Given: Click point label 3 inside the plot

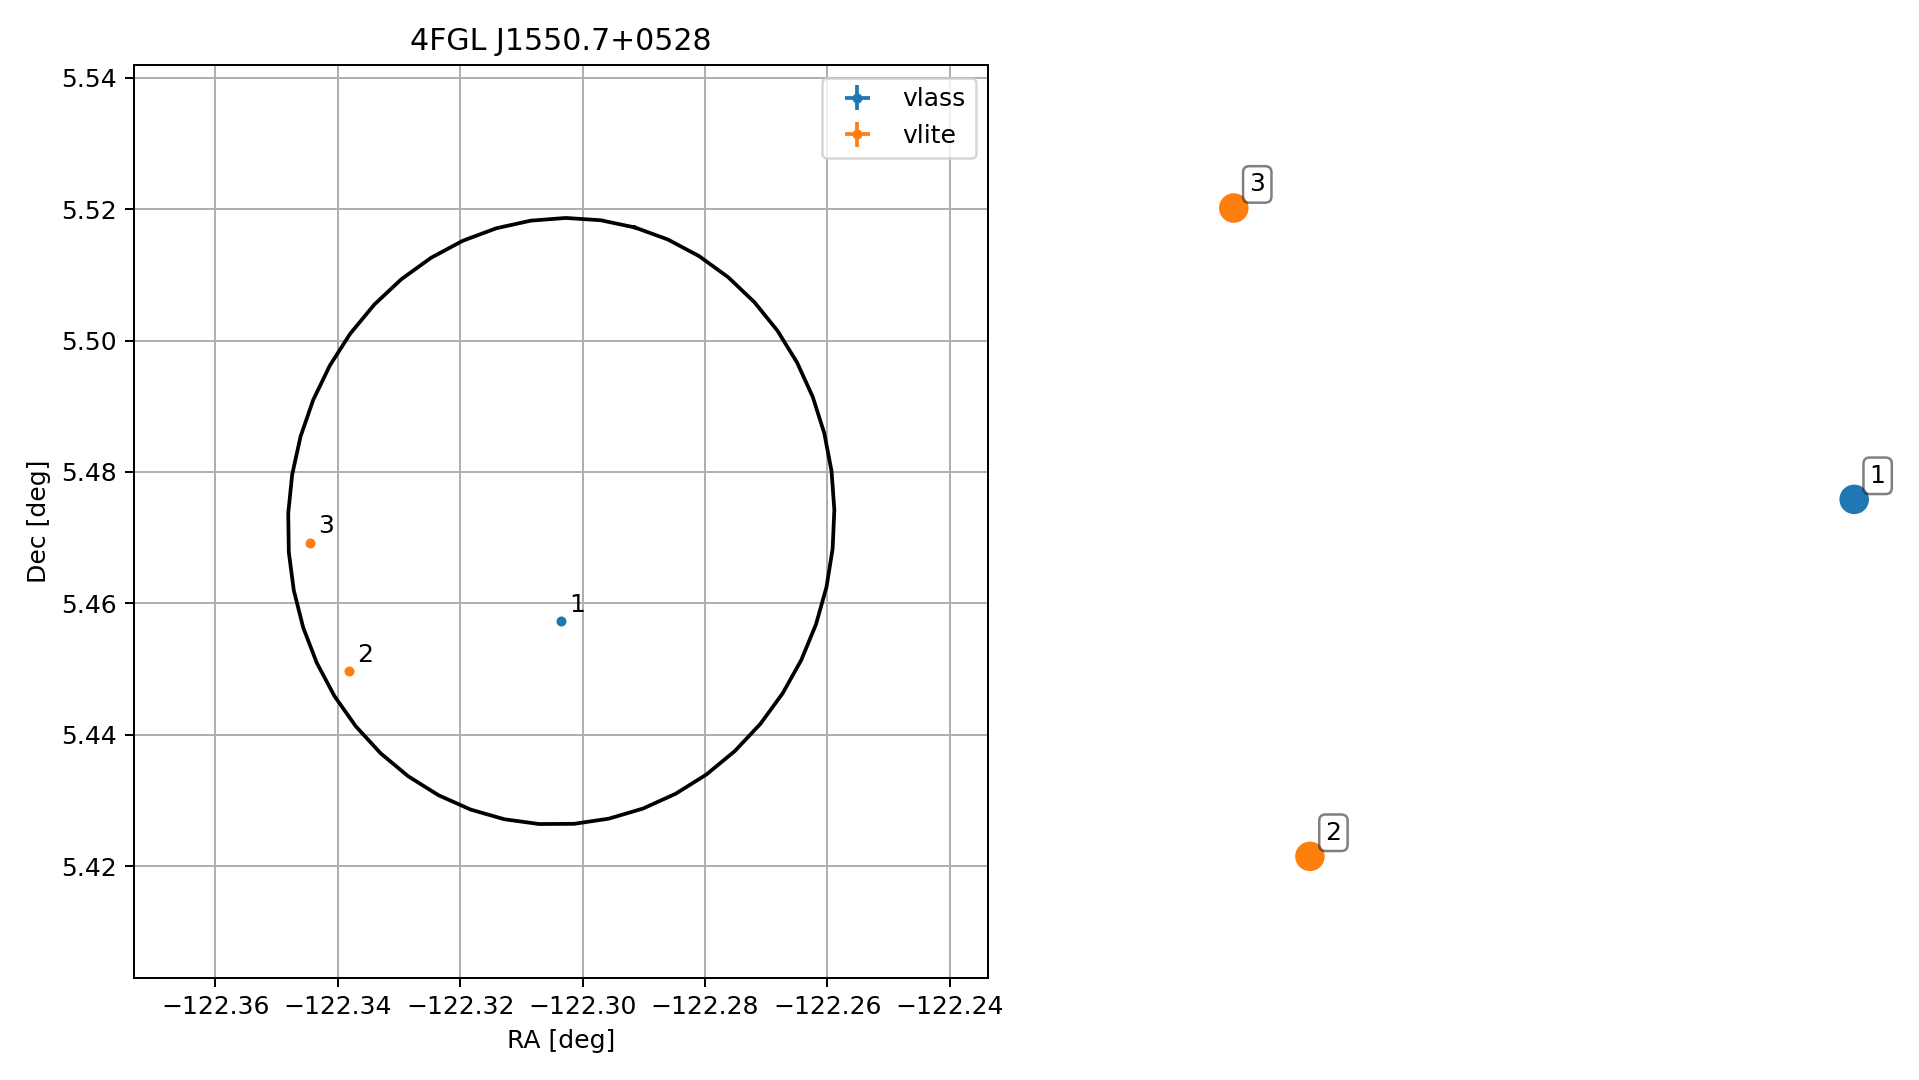Looking at the screenshot, I should point(326,525).
